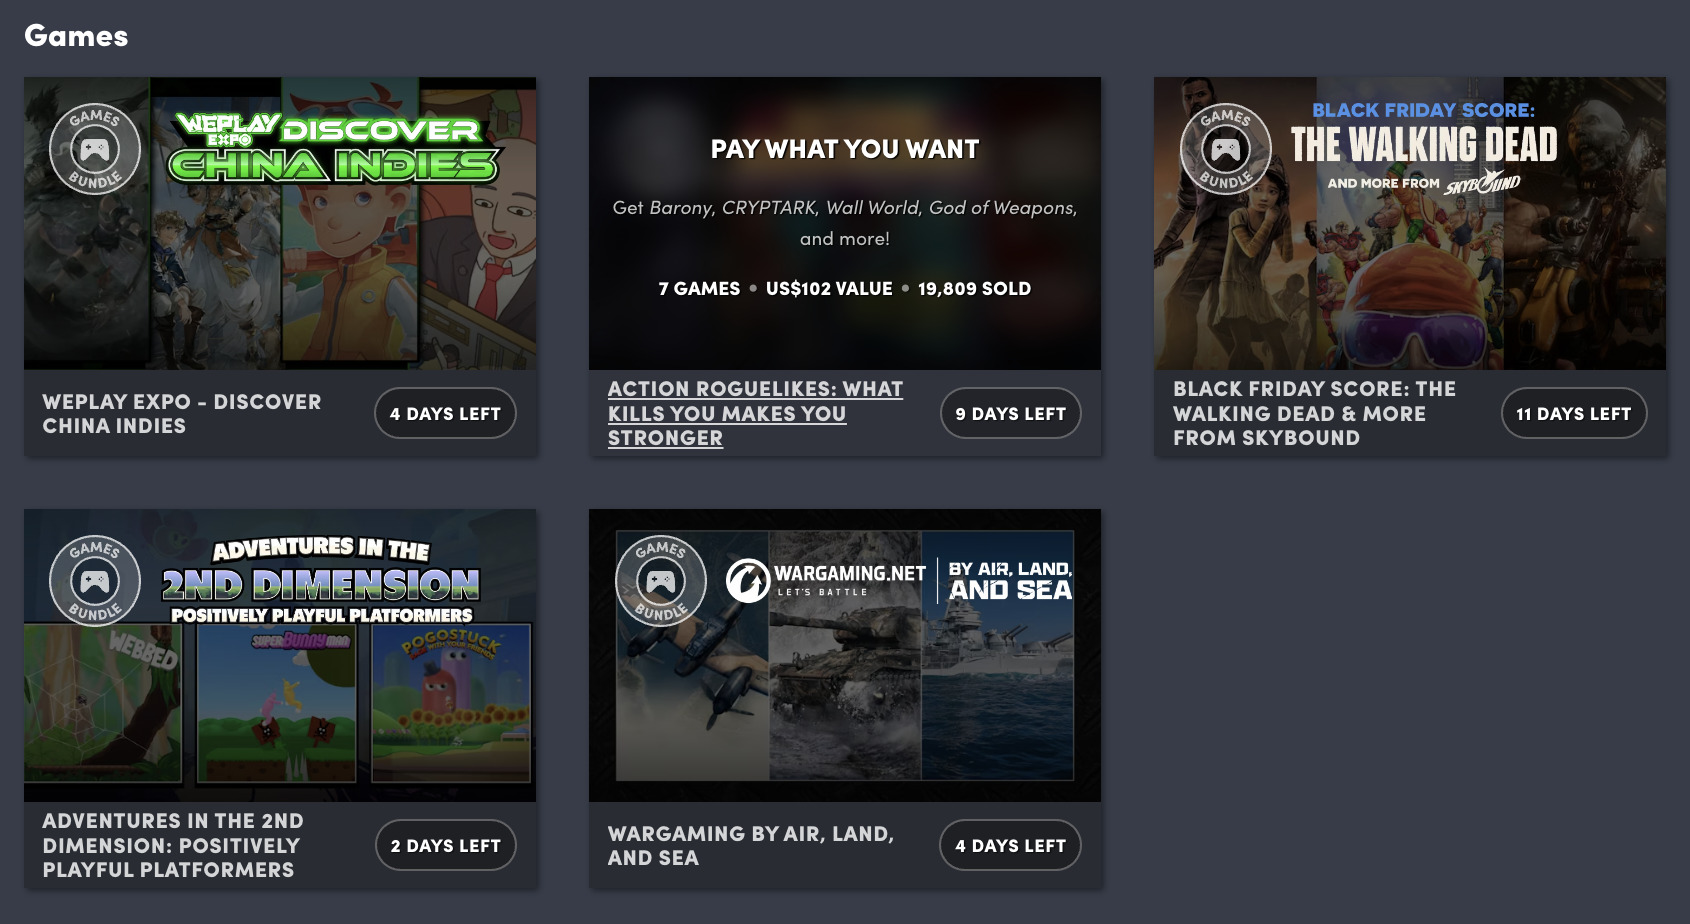
Task: Click the Discover China Indies green logo
Action: 335,149
